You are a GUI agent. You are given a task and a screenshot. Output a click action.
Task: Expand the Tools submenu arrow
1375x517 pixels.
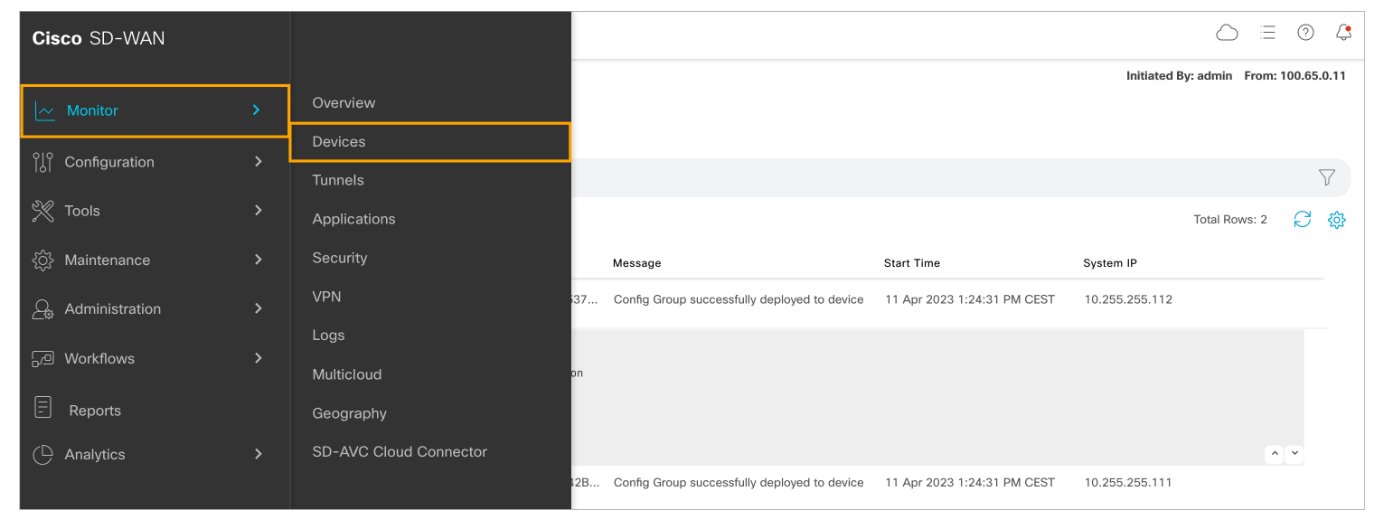pos(258,211)
